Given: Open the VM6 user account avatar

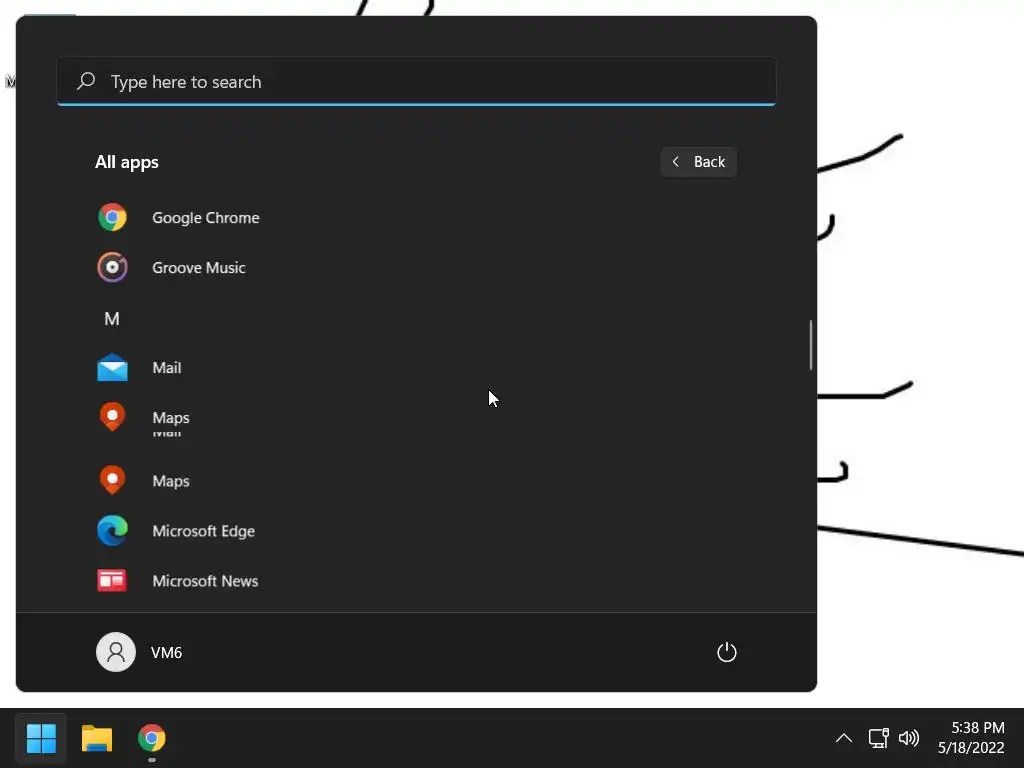Looking at the screenshot, I should [116, 652].
